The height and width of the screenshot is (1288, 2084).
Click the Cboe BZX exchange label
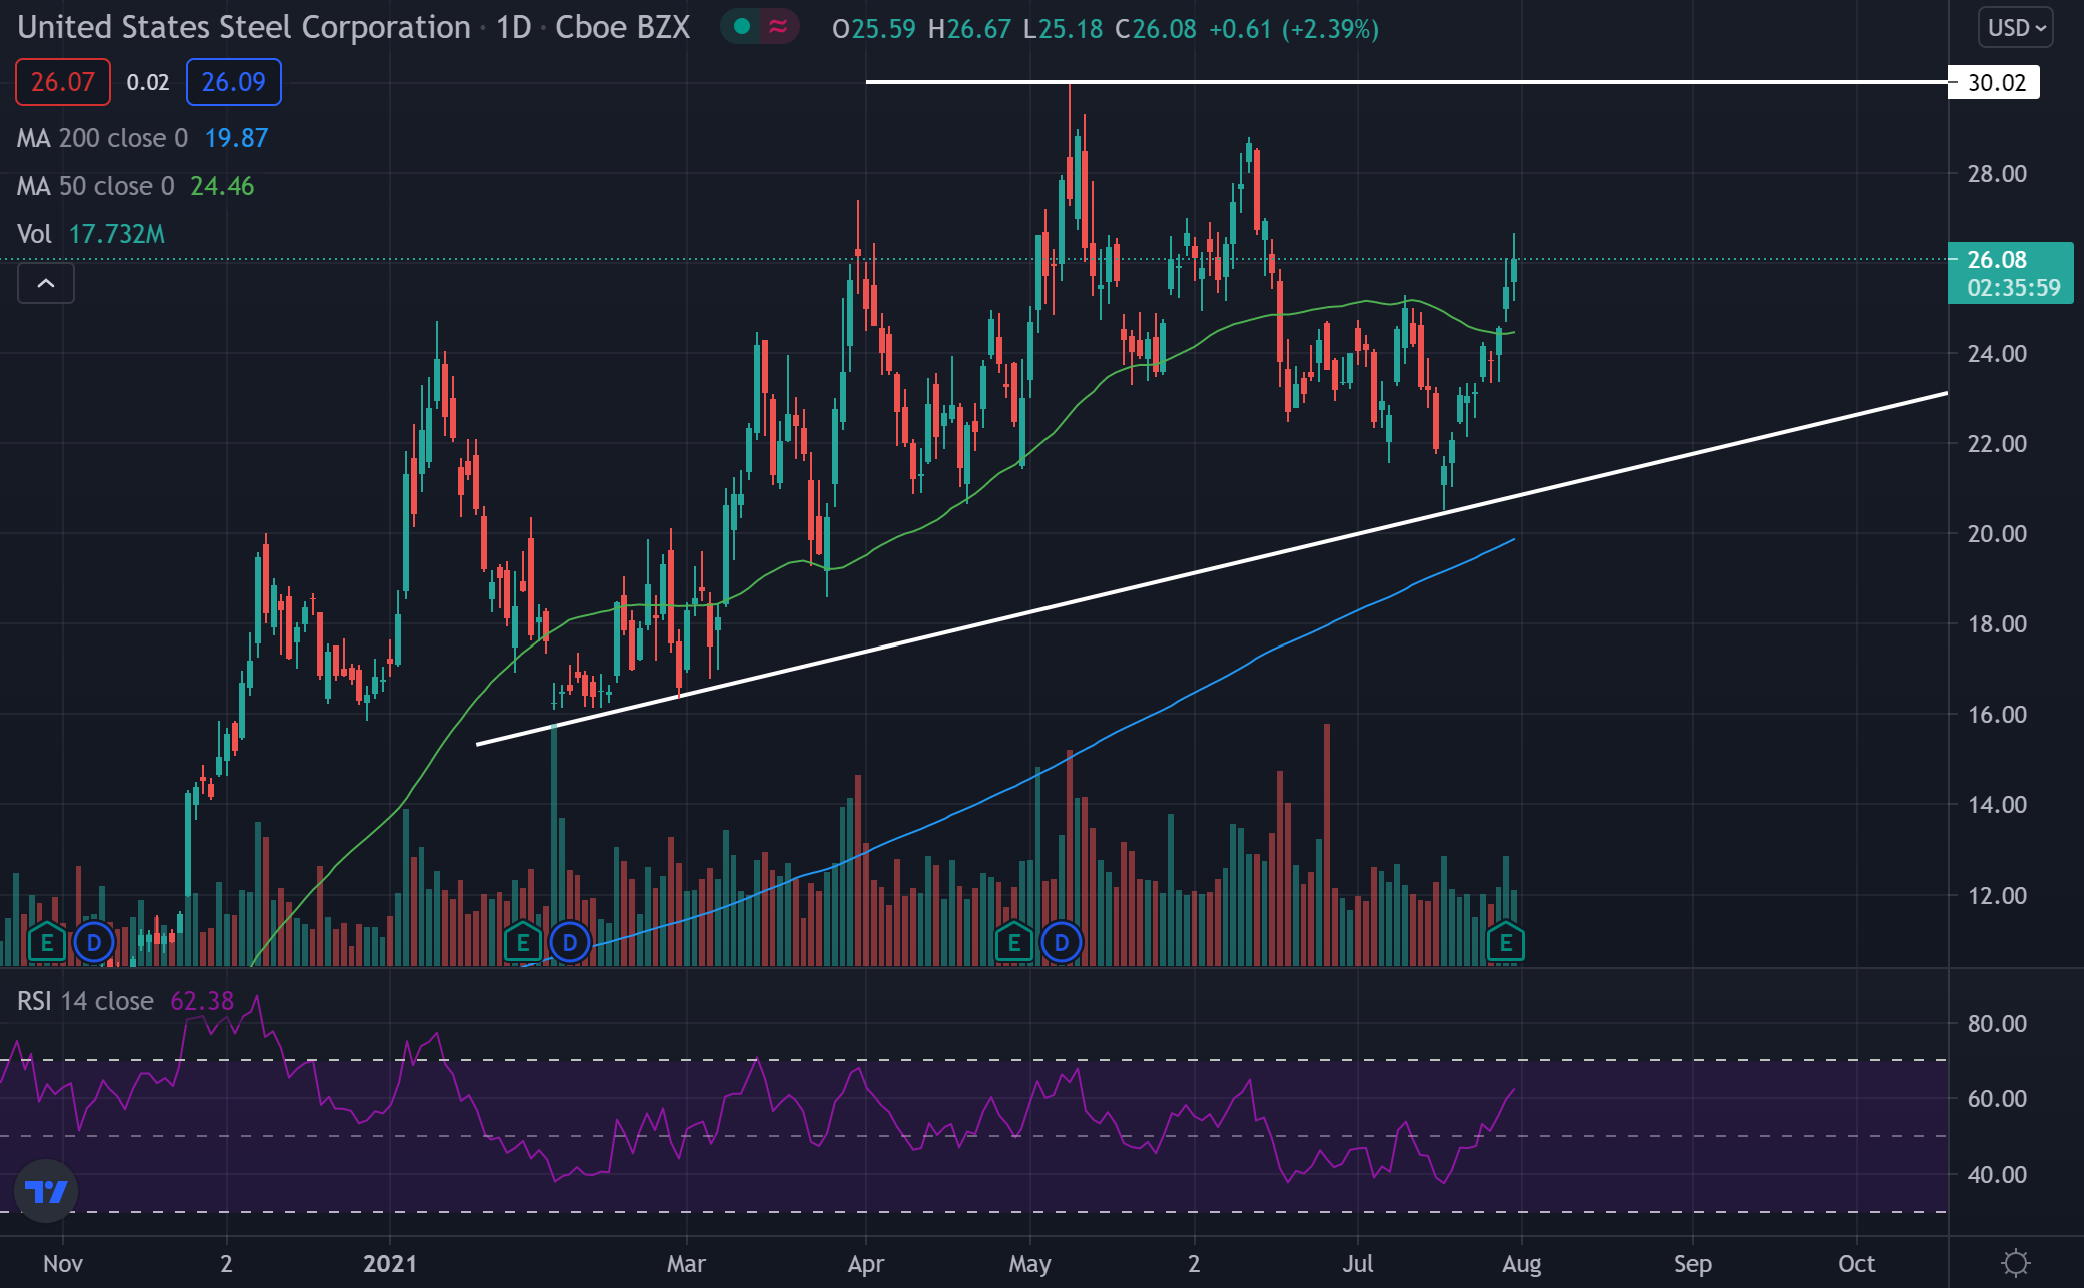pos(620,28)
